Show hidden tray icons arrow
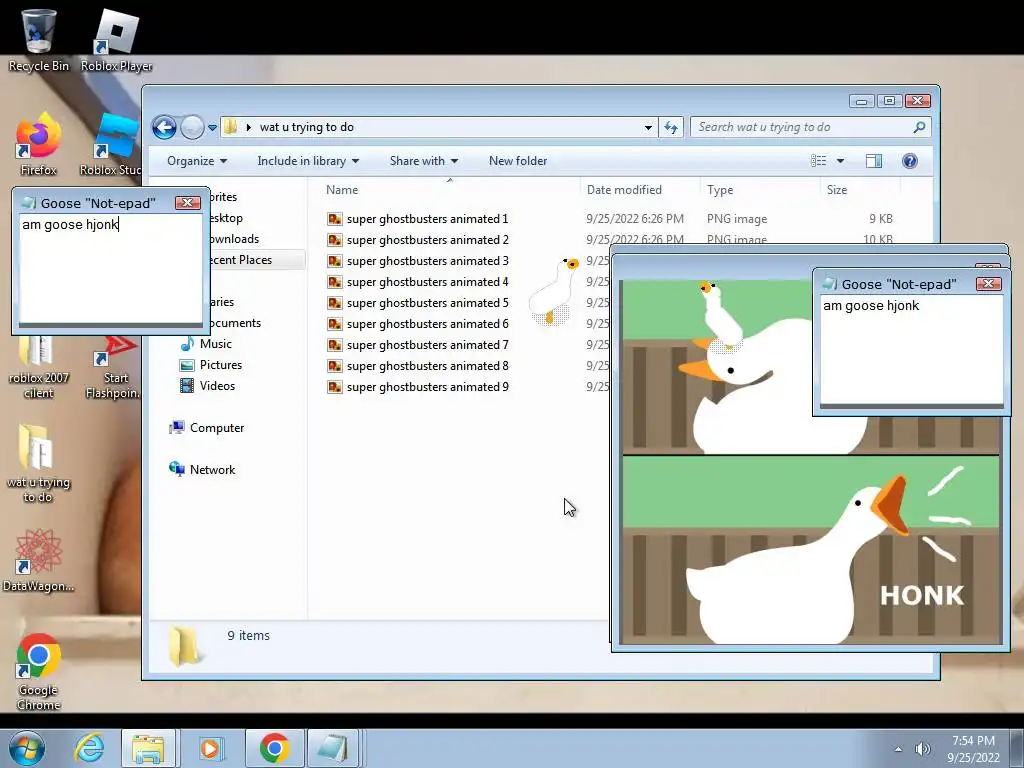Image resolution: width=1024 pixels, height=768 pixels. [898, 749]
